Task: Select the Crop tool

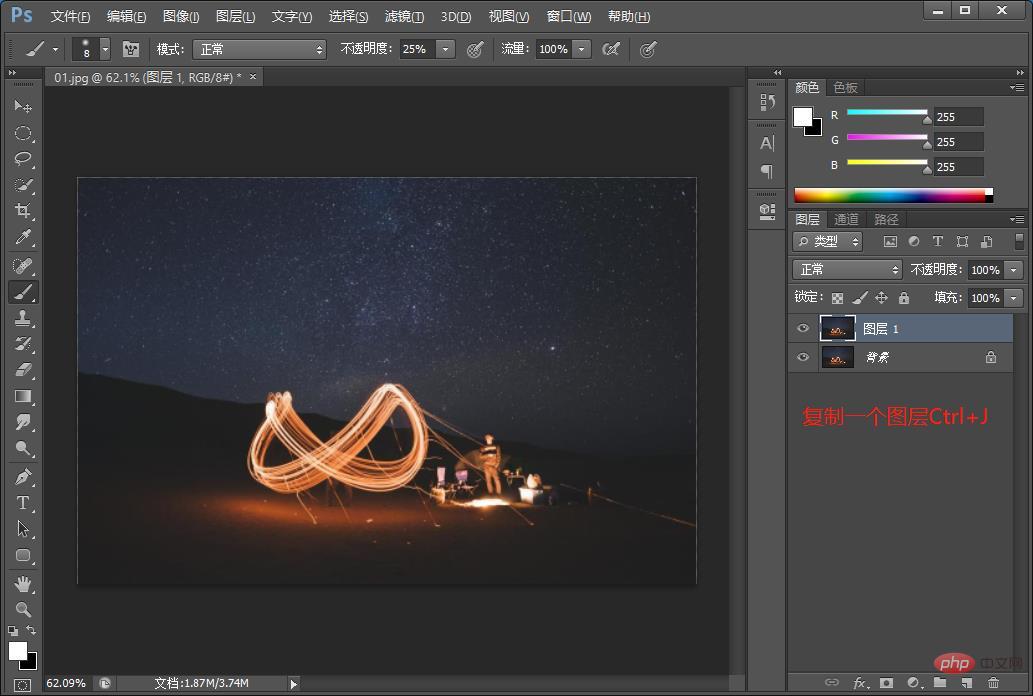Action: click(x=23, y=211)
